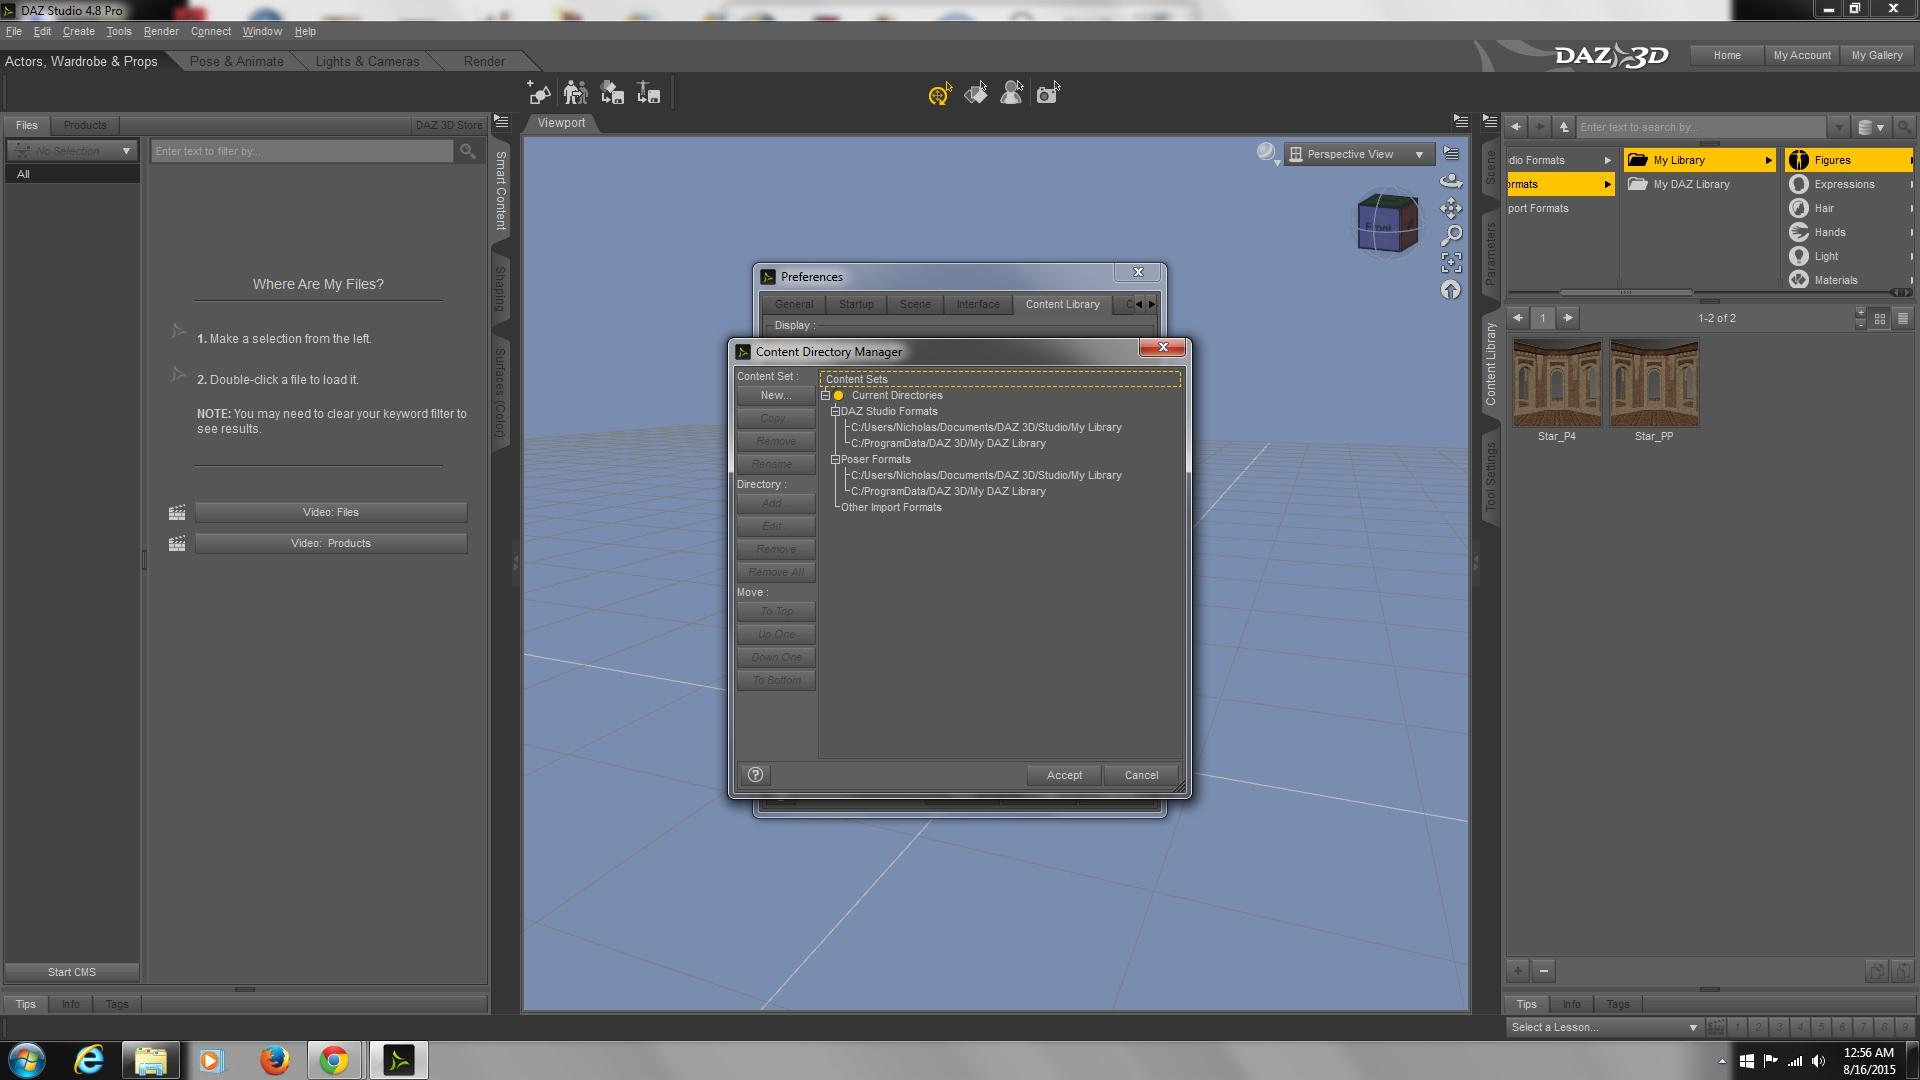The image size is (1920, 1080).
Task: Click the viewport orbit/rotate camera icon
Action: pyautogui.click(x=1451, y=181)
